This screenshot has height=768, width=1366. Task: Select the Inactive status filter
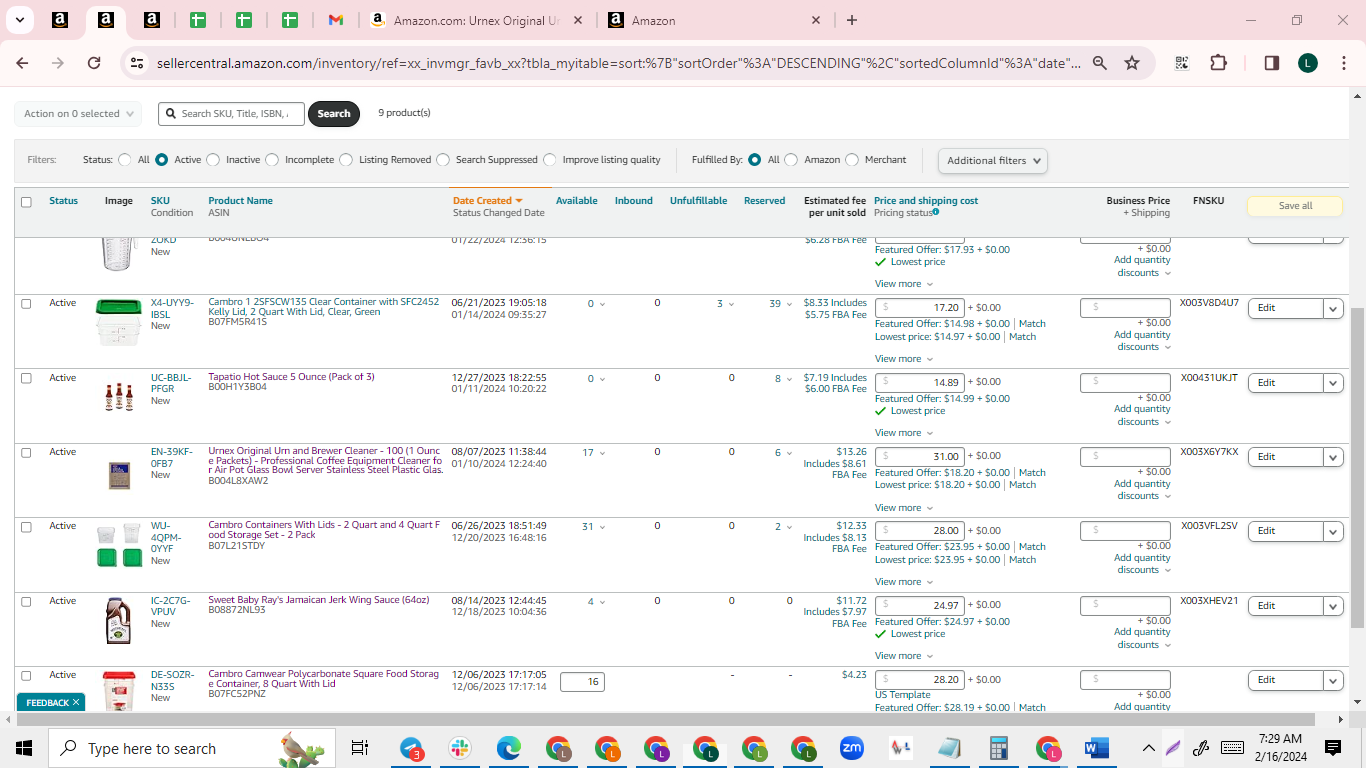[x=214, y=160]
